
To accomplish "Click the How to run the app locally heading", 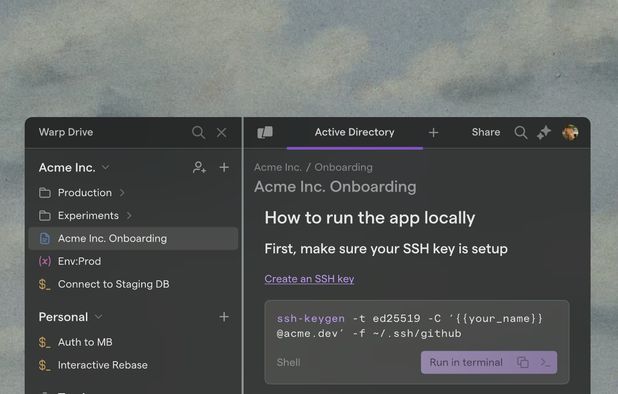I will click(x=370, y=218).
